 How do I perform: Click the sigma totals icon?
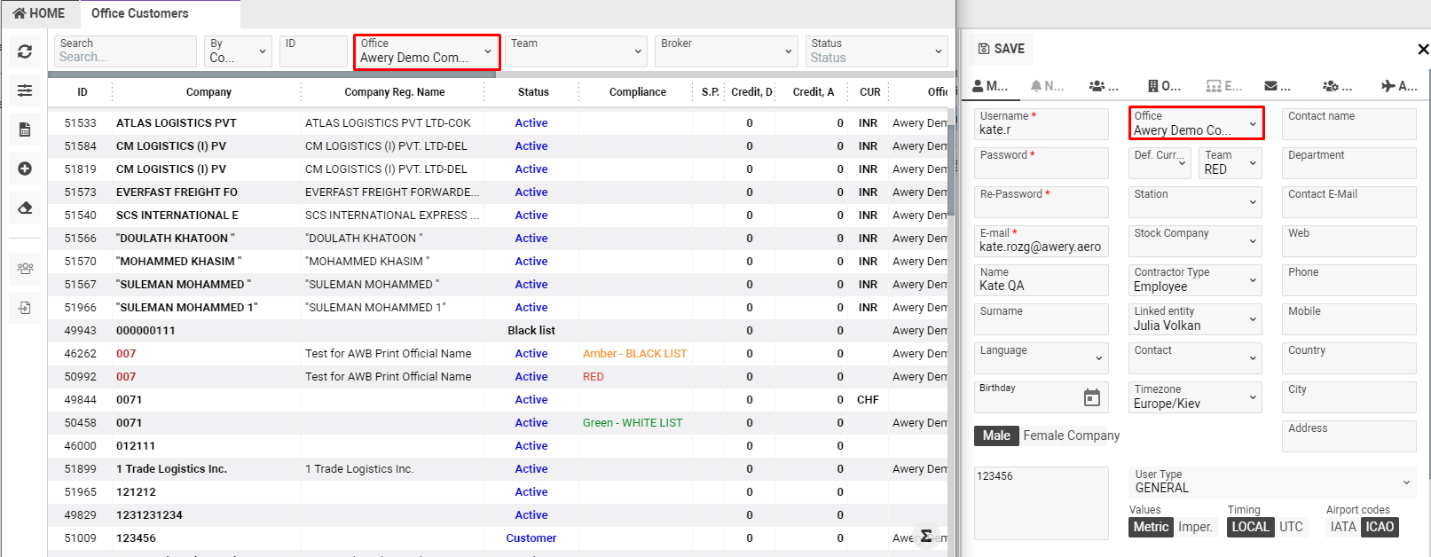click(926, 536)
